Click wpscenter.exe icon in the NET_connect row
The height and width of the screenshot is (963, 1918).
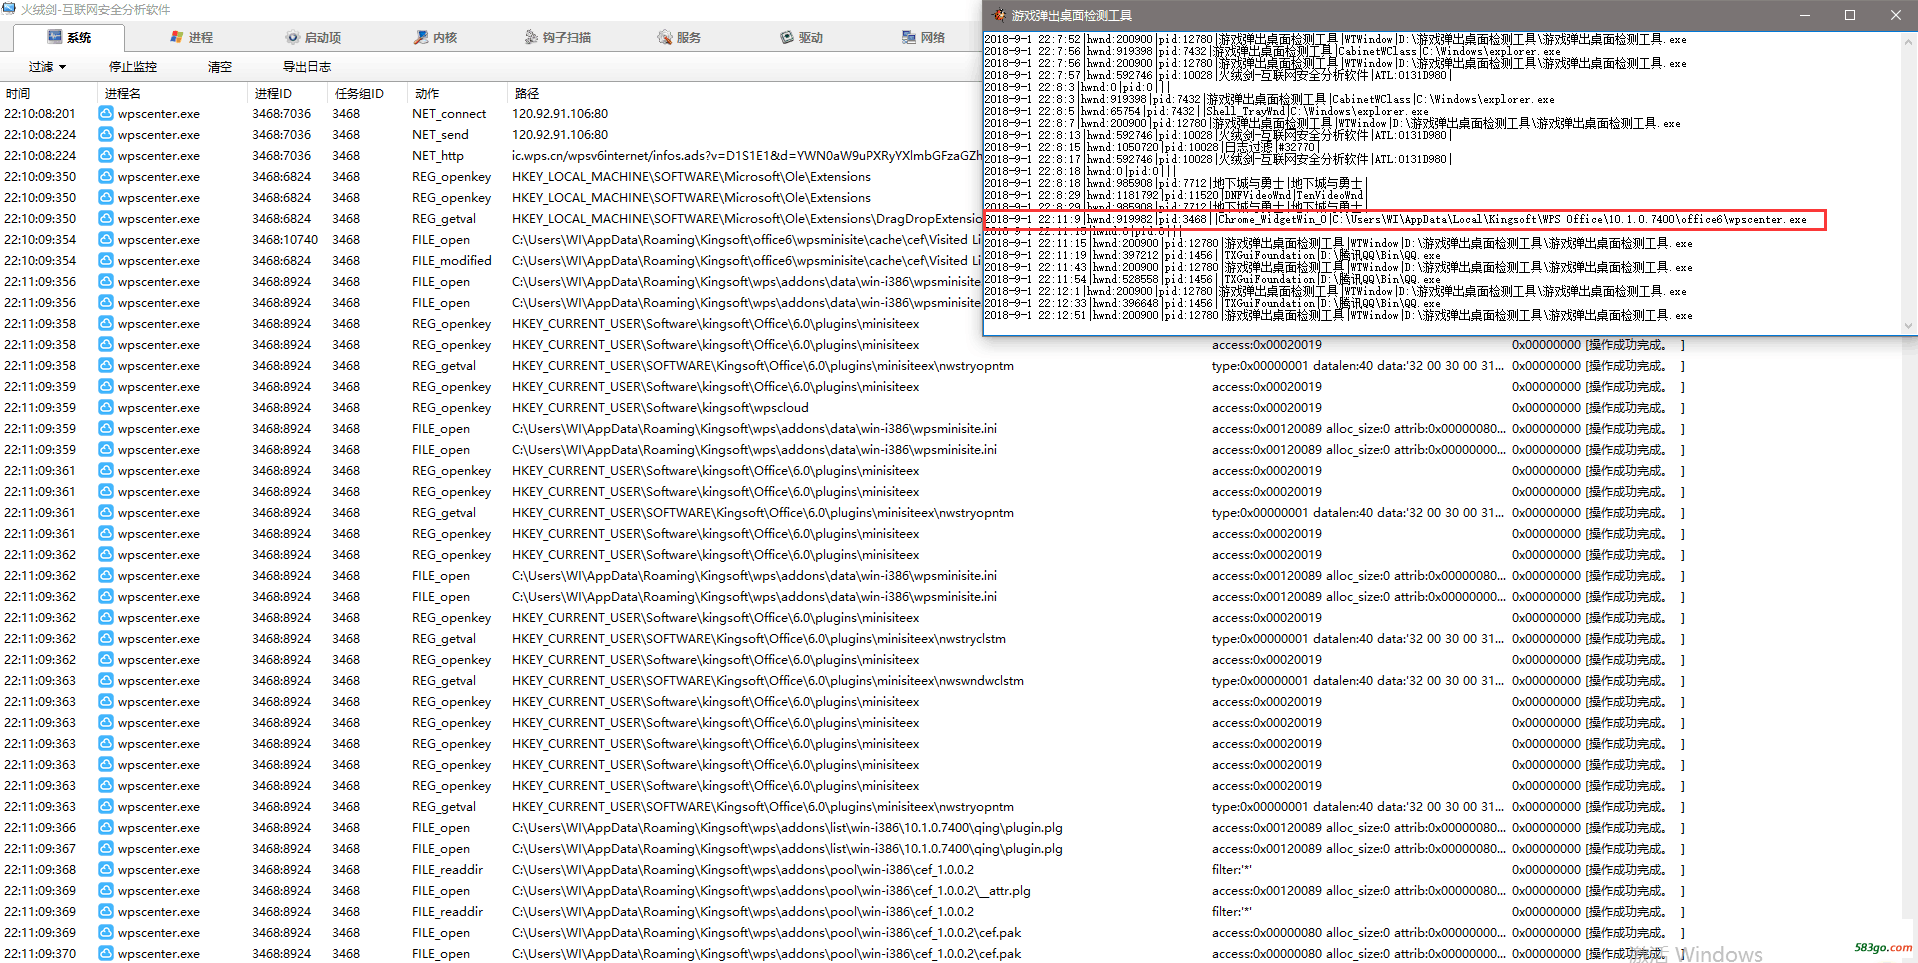coord(106,114)
